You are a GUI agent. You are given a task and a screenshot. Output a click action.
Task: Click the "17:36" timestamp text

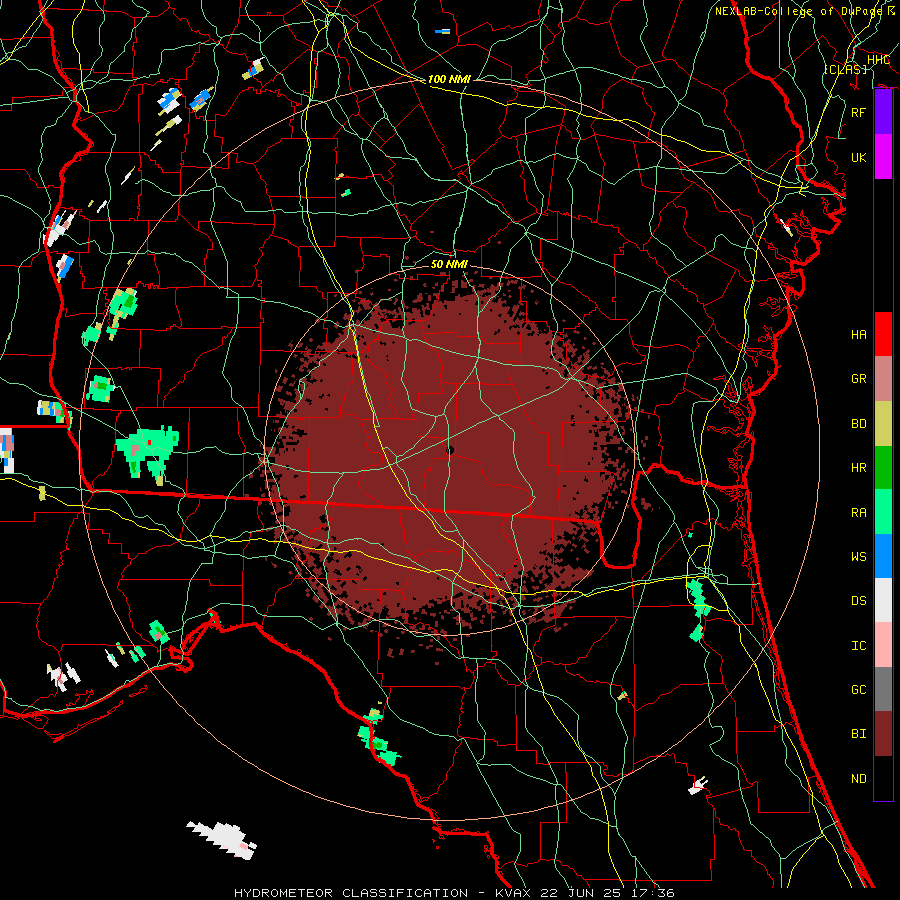tap(654, 893)
